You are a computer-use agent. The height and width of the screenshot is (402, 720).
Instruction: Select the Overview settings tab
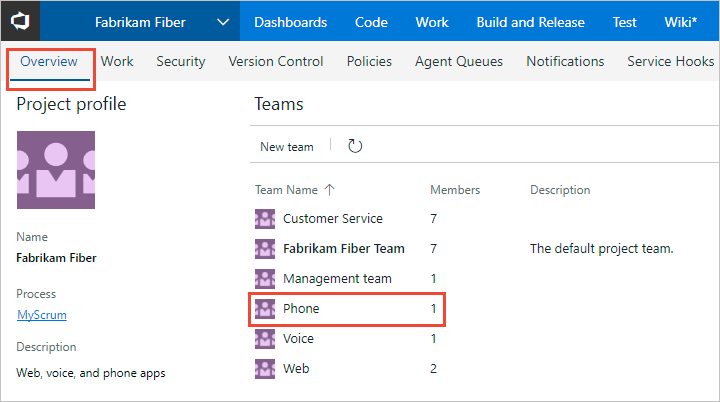(x=49, y=62)
